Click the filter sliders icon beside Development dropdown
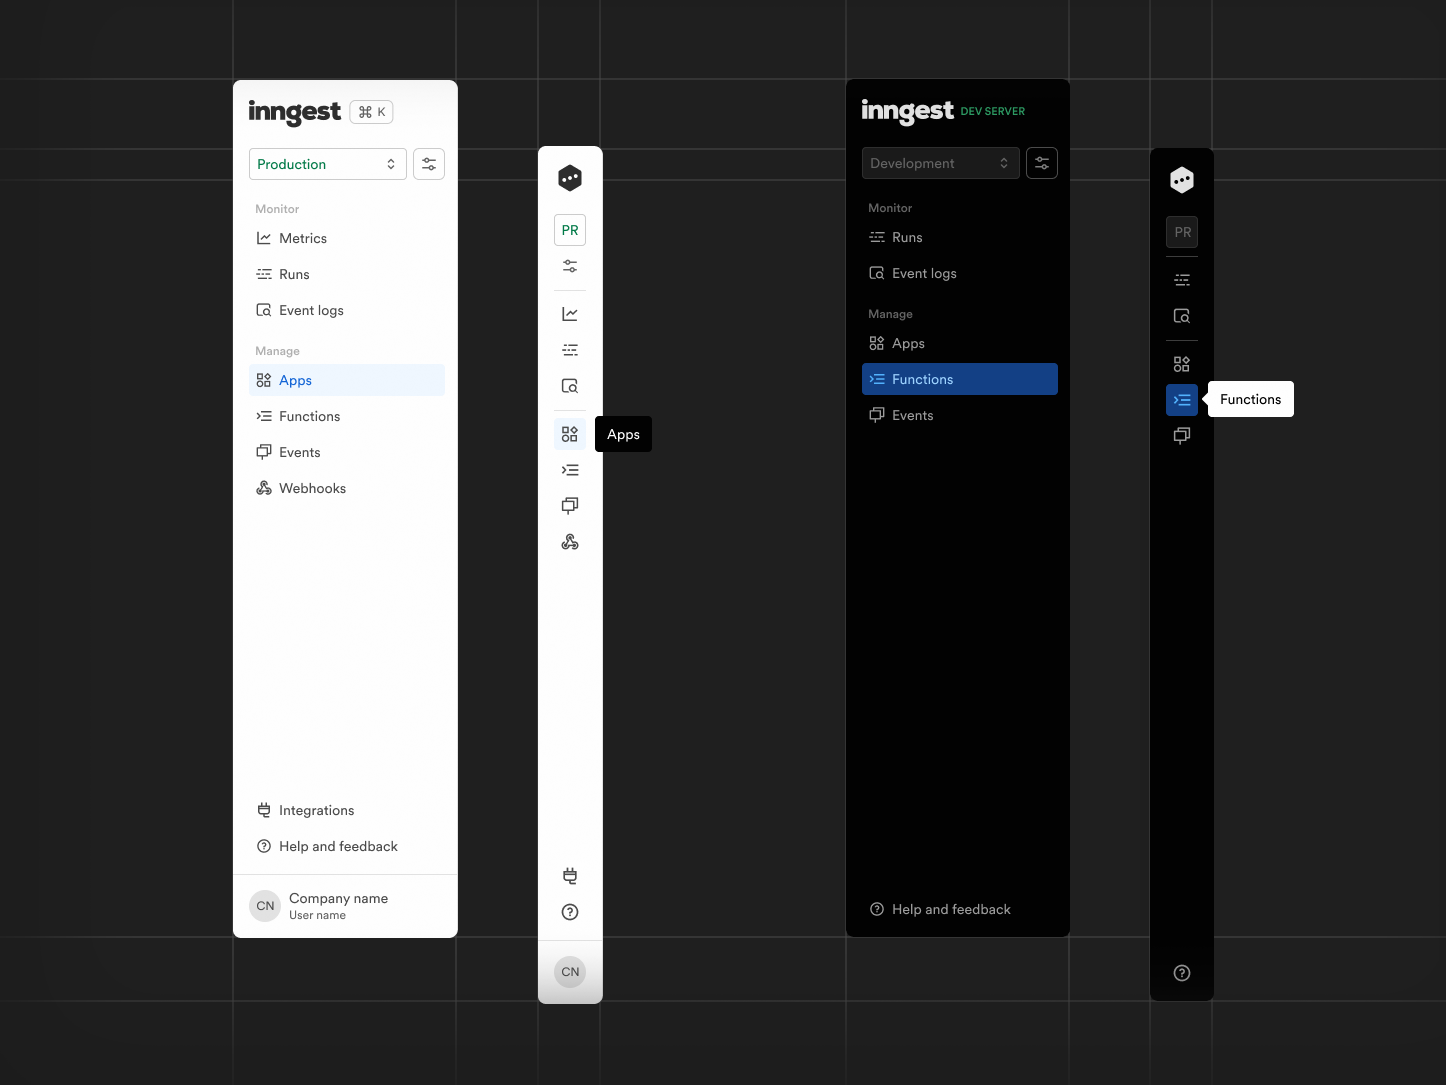The height and width of the screenshot is (1085, 1446). click(x=1041, y=162)
